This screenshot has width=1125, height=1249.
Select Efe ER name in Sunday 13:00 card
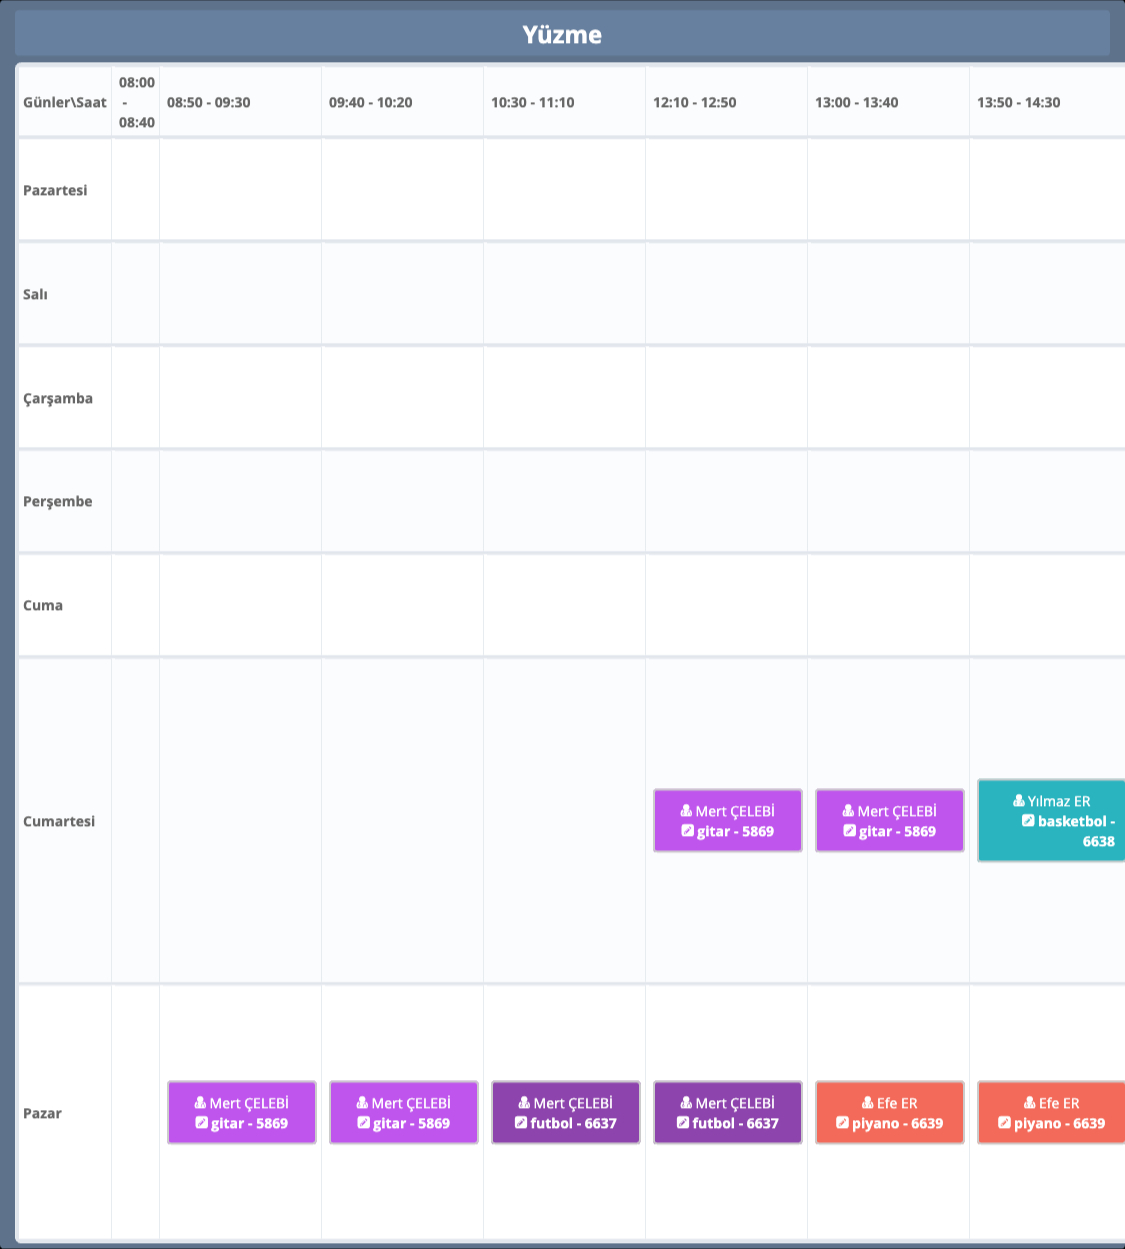pyautogui.click(x=897, y=1103)
